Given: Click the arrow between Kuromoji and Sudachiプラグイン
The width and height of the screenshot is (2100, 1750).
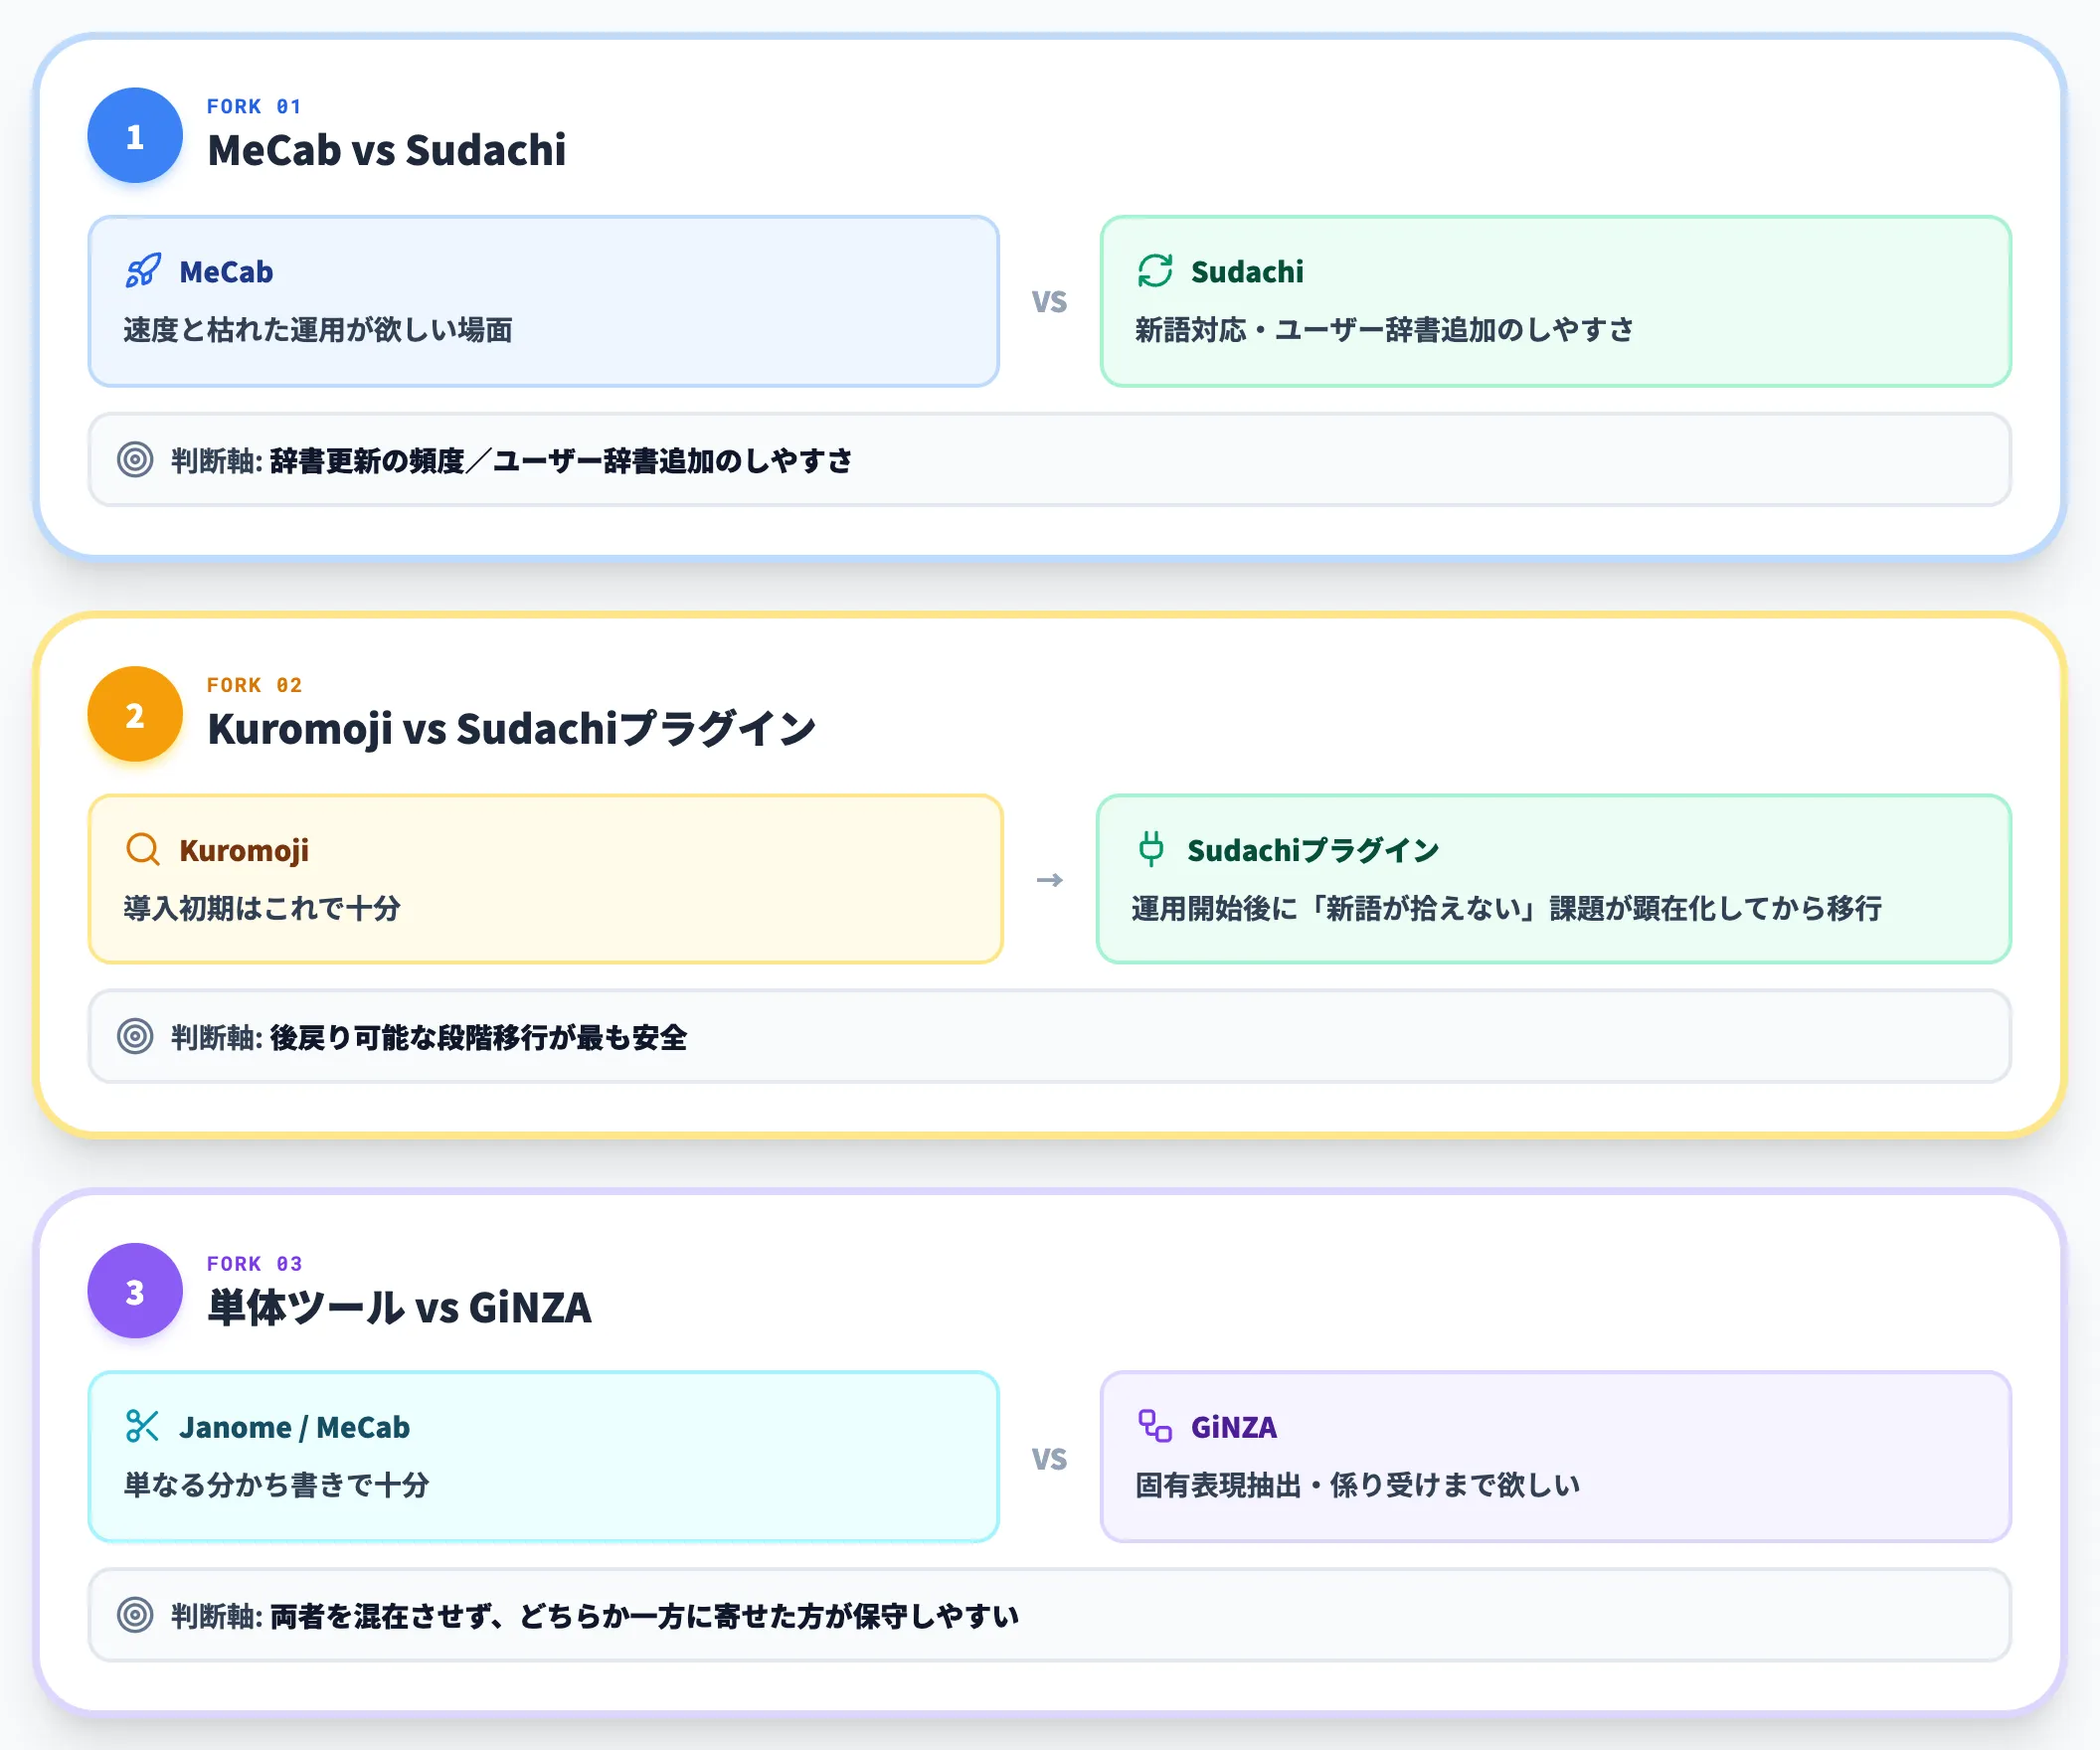Looking at the screenshot, I should point(1049,880).
